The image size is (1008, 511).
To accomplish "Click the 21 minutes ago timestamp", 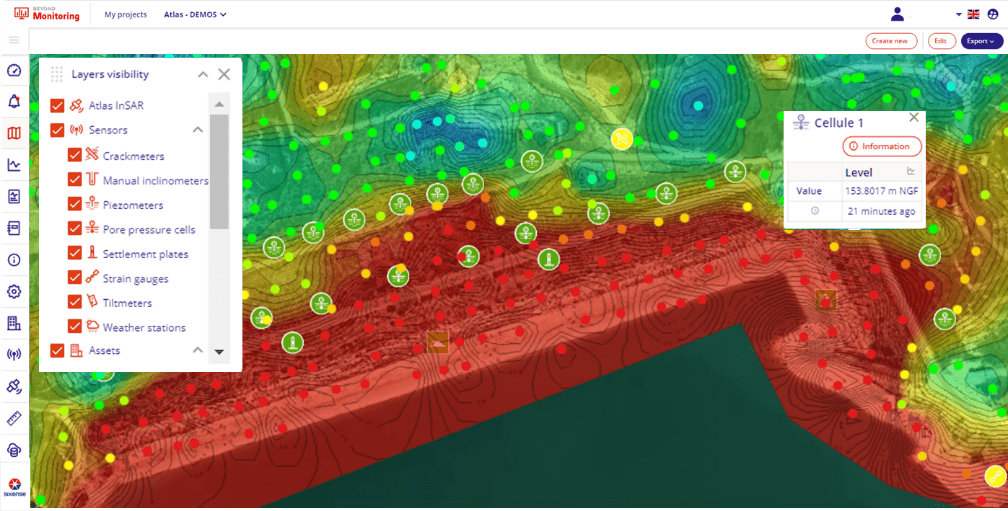I will [881, 211].
